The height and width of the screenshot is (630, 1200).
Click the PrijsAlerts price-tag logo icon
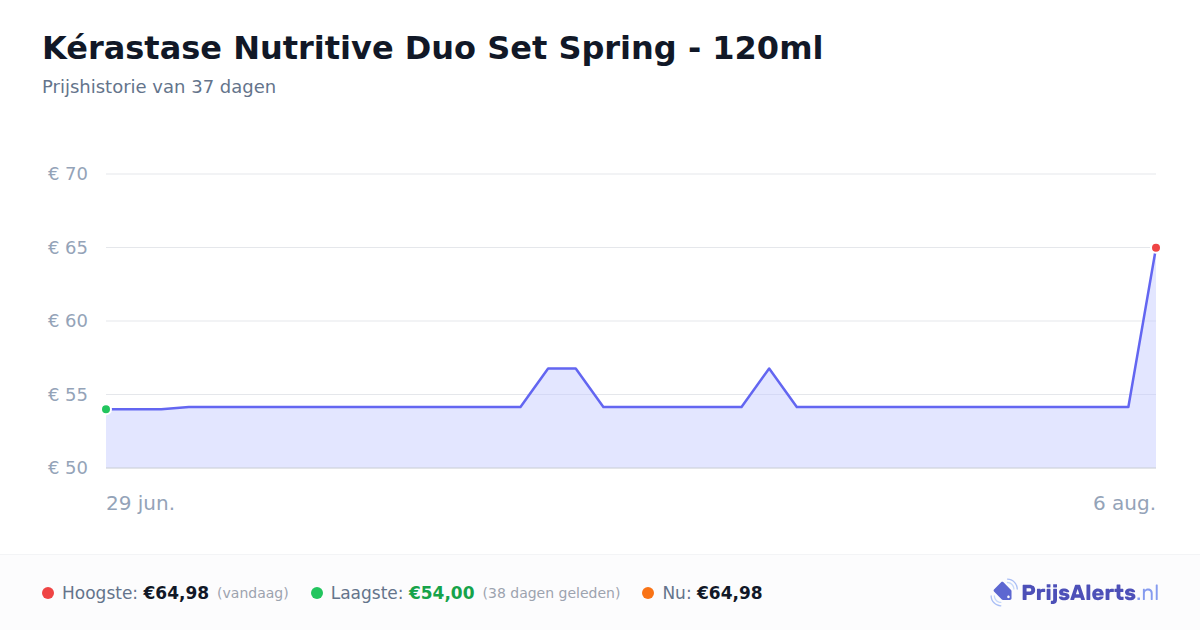[x=1003, y=593]
